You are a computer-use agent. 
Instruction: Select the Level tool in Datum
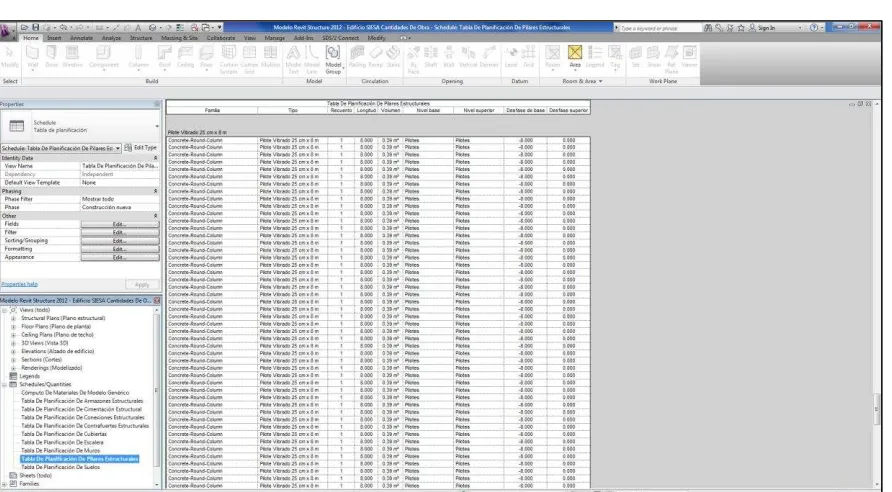point(511,57)
